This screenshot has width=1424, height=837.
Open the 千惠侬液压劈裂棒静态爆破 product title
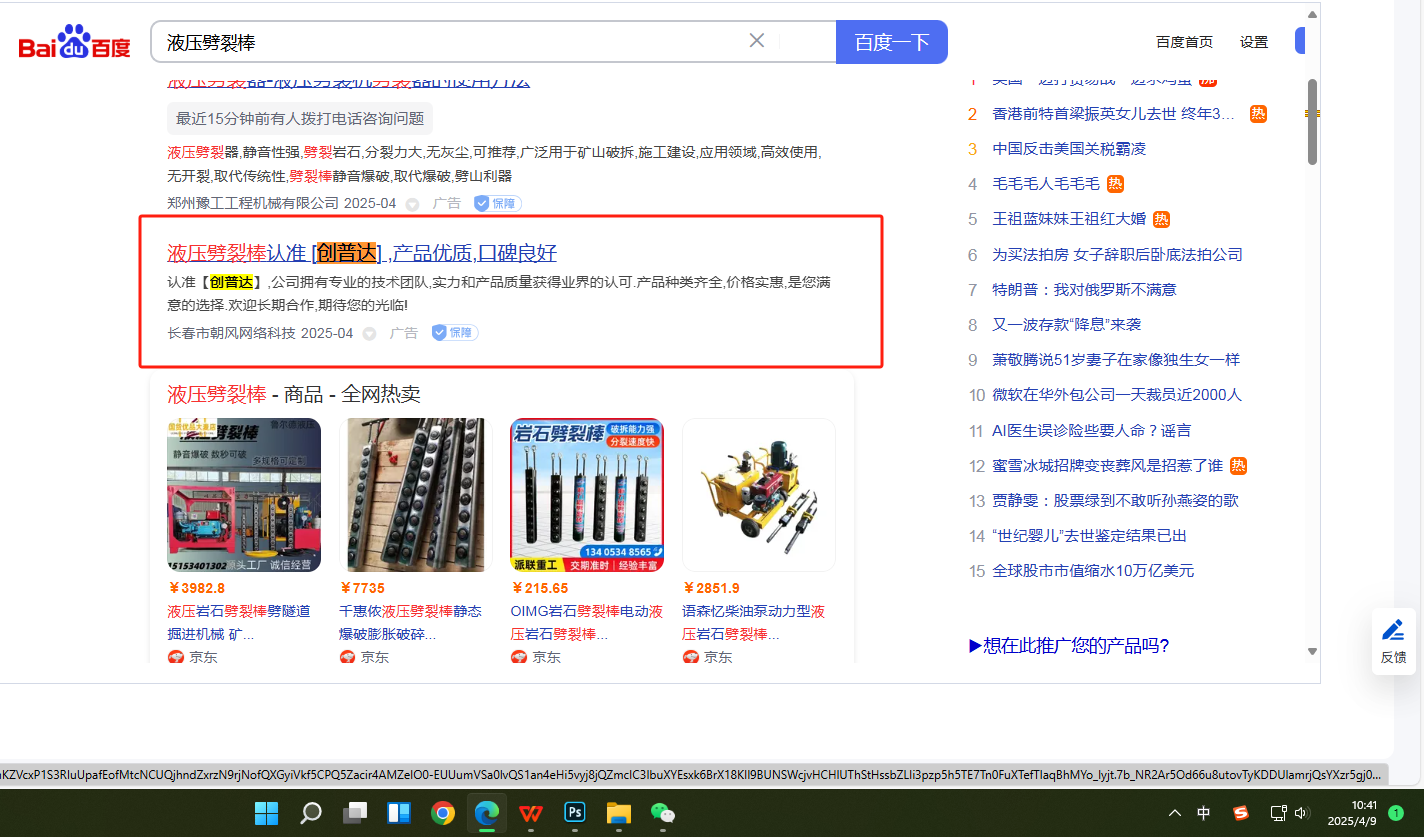point(410,622)
